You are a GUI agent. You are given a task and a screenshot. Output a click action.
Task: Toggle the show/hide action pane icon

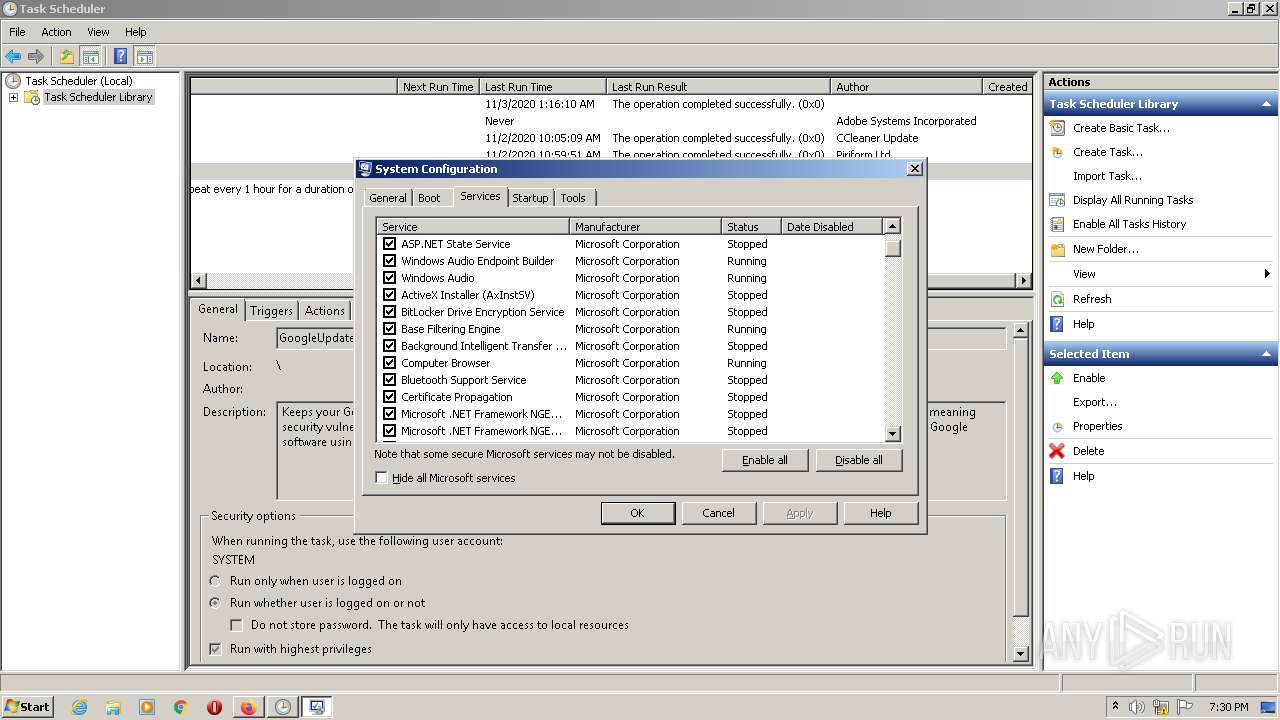click(144, 57)
